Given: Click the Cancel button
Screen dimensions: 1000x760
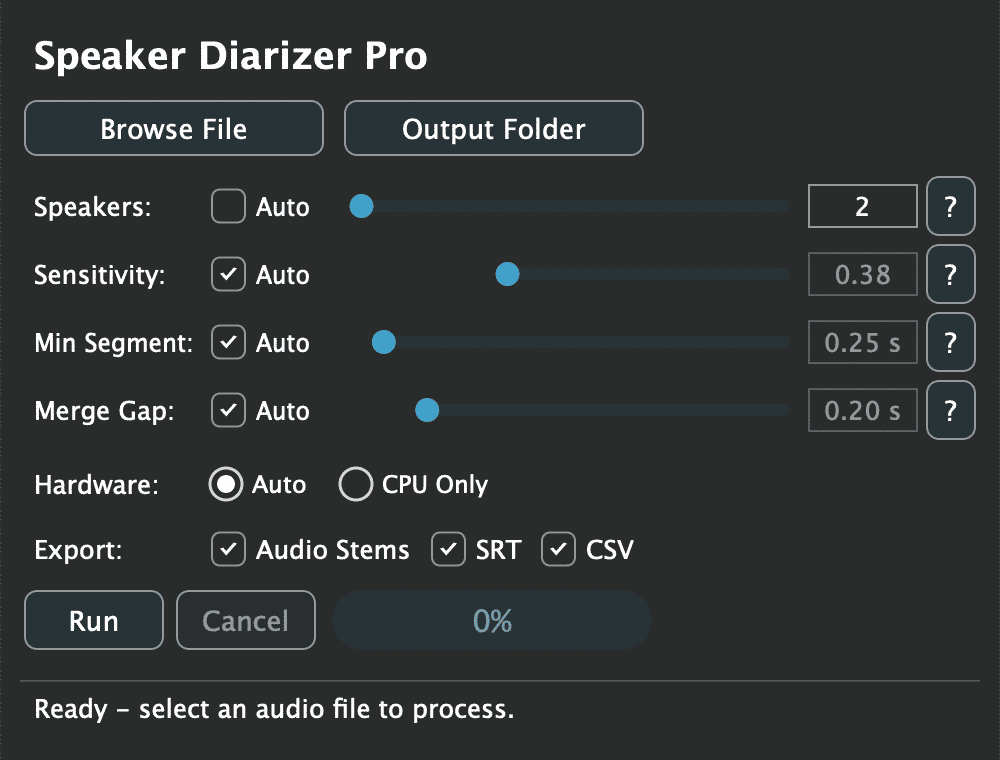Looking at the screenshot, I should pos(245,620).
